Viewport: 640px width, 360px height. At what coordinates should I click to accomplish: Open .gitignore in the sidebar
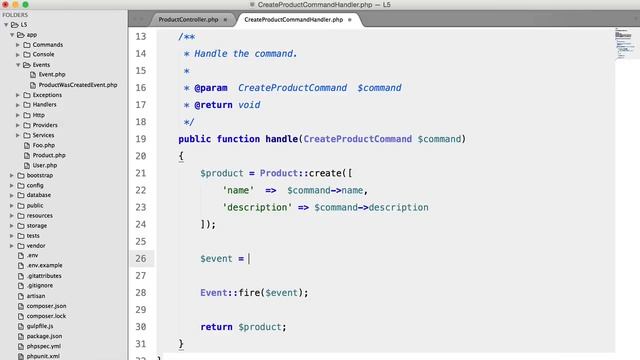pyautogui.click(x=40, y=286)
